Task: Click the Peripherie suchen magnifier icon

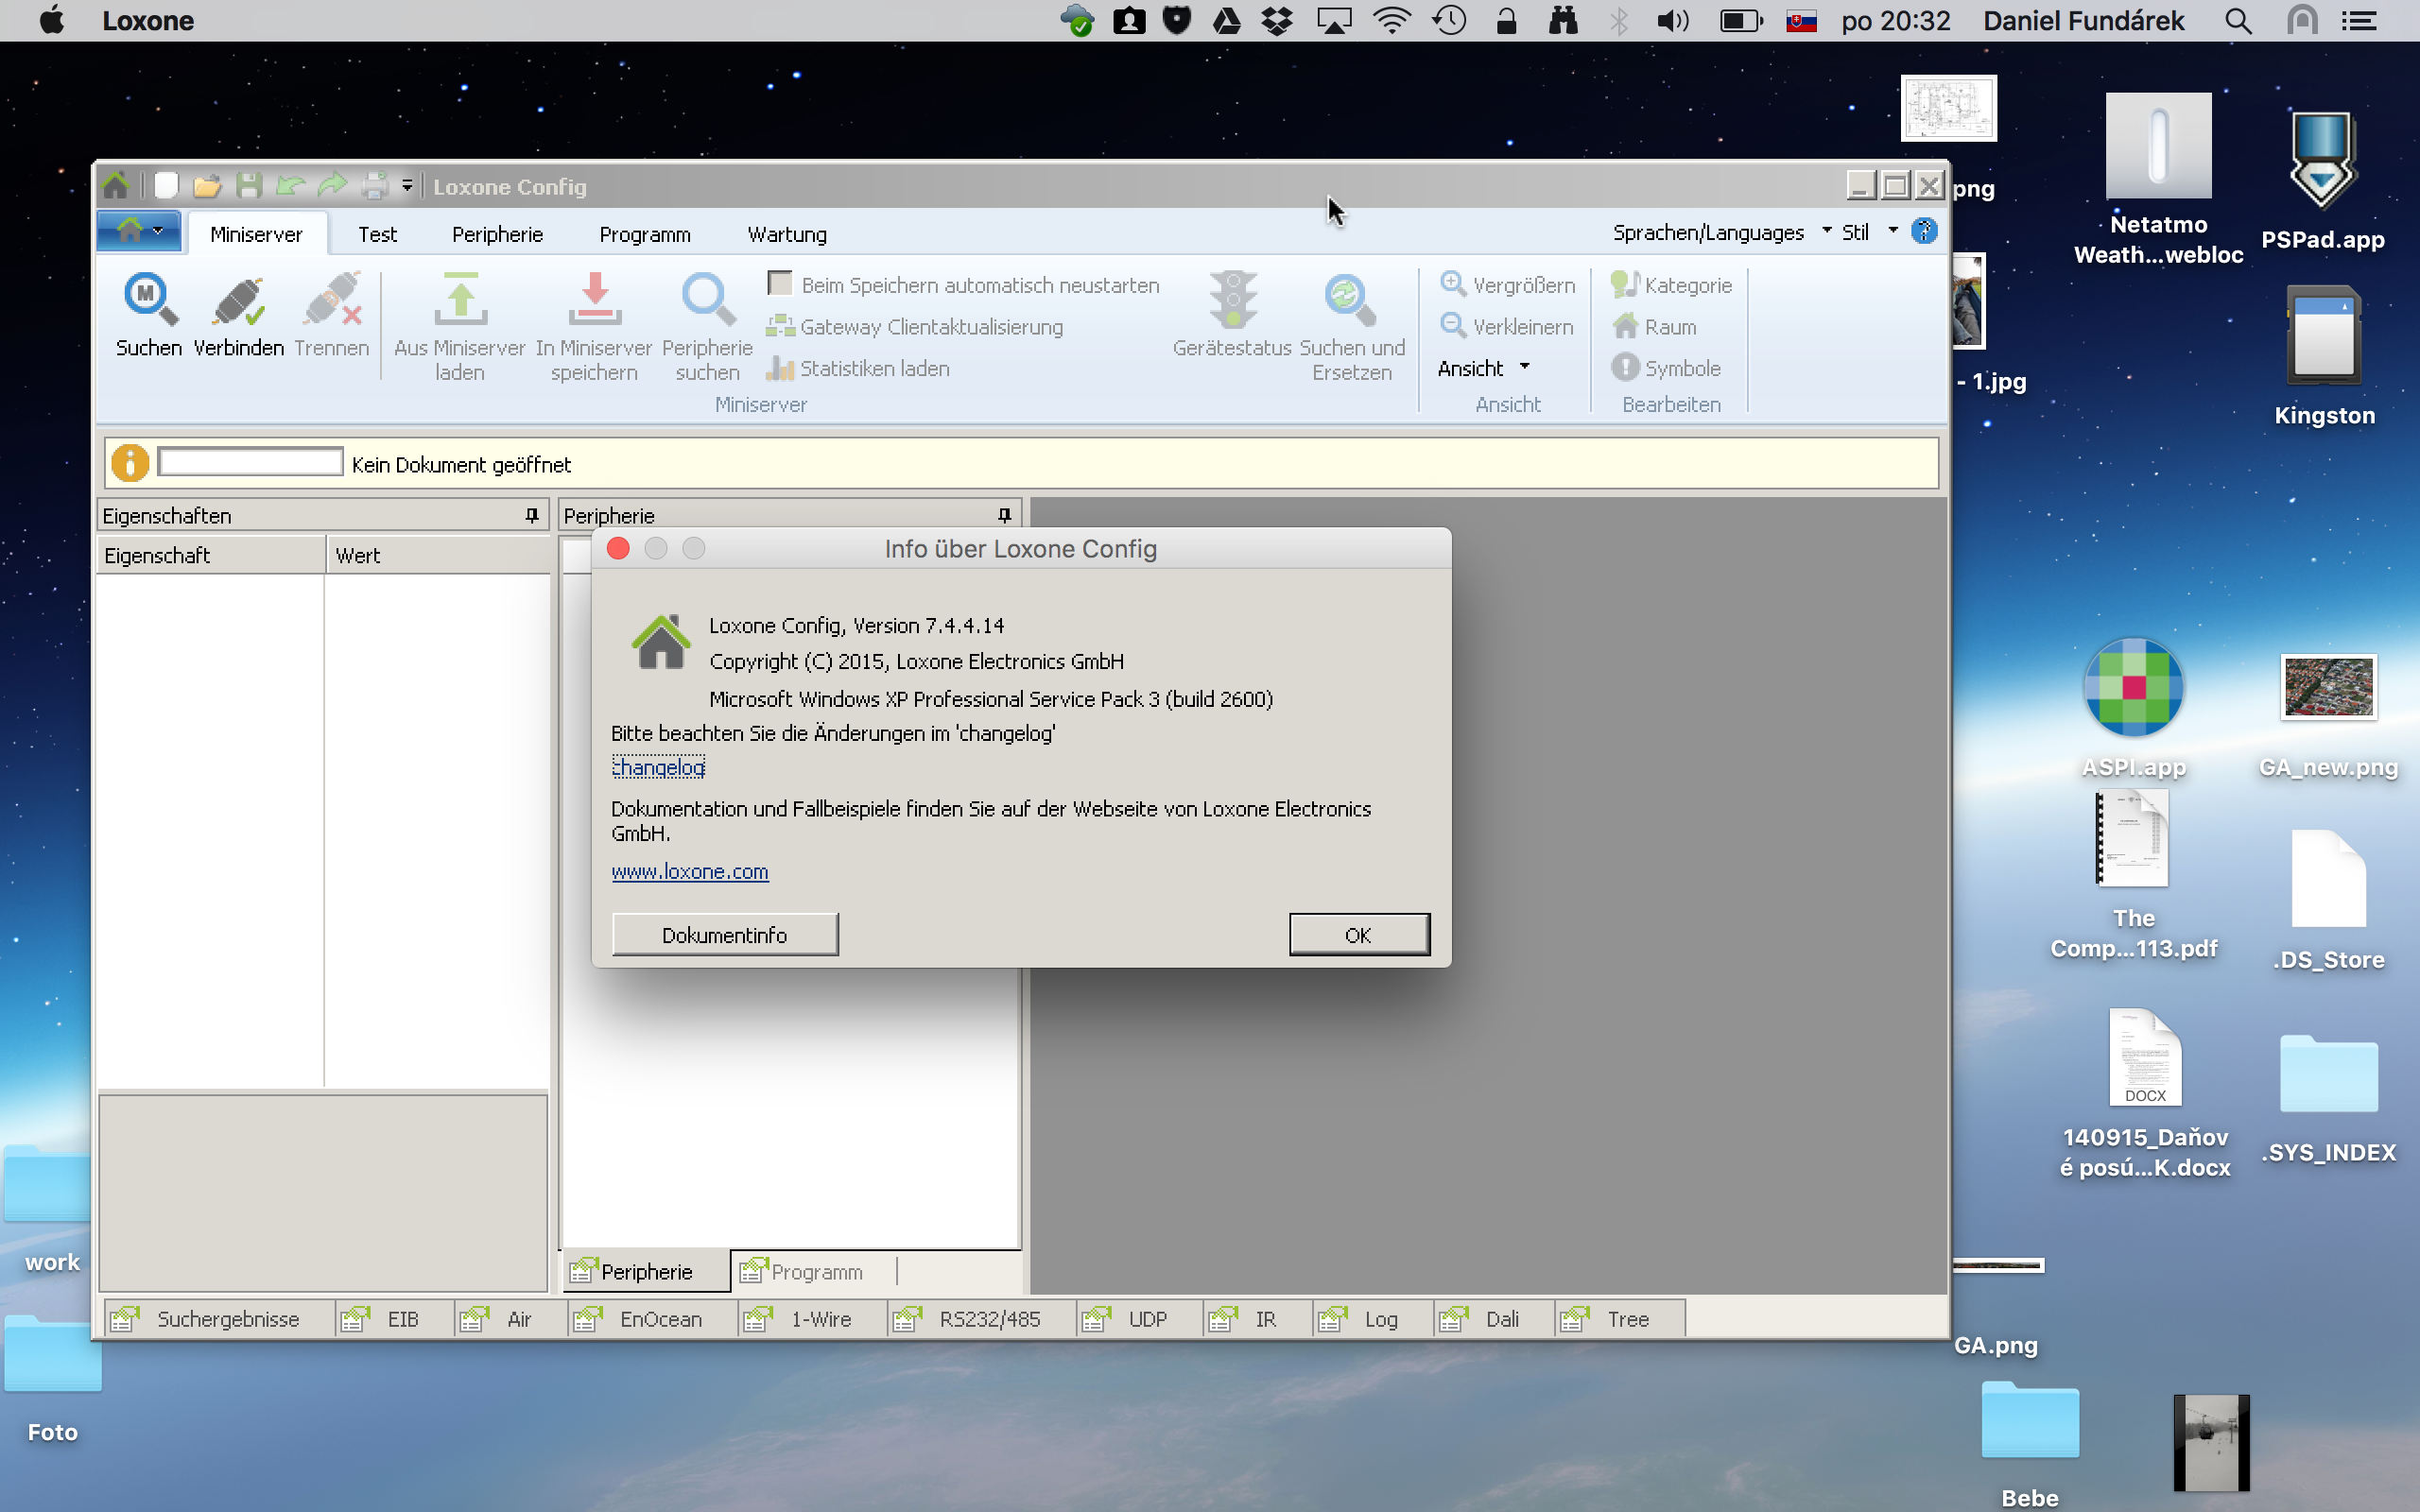Action: [707, 300]
